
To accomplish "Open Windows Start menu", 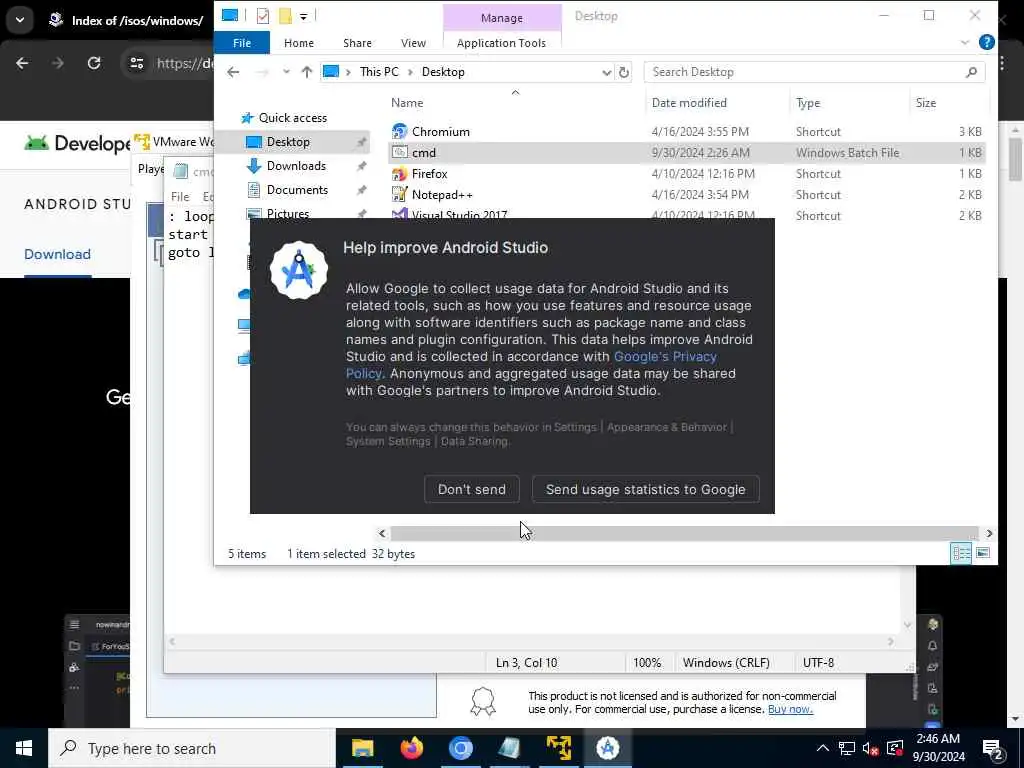I will pyautogui.click(x=24, y=748).
